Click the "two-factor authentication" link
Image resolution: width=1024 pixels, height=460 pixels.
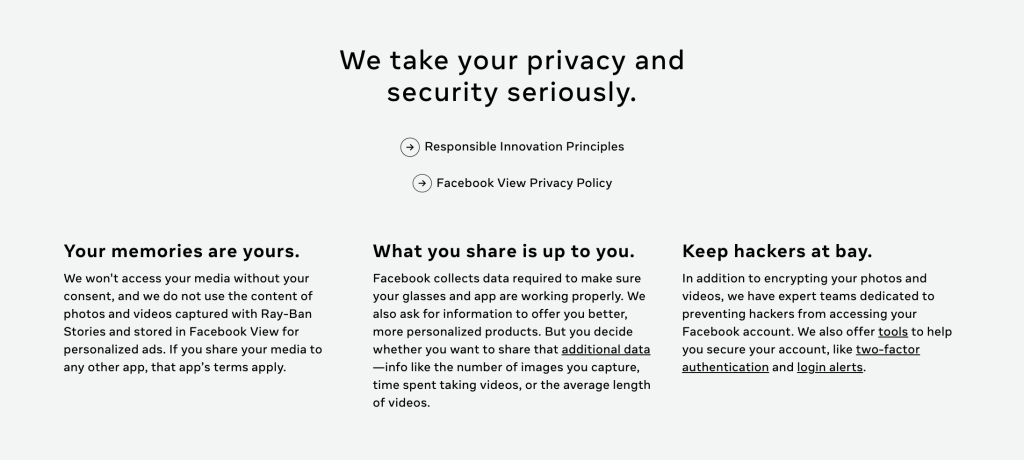(x=888, y=350)
